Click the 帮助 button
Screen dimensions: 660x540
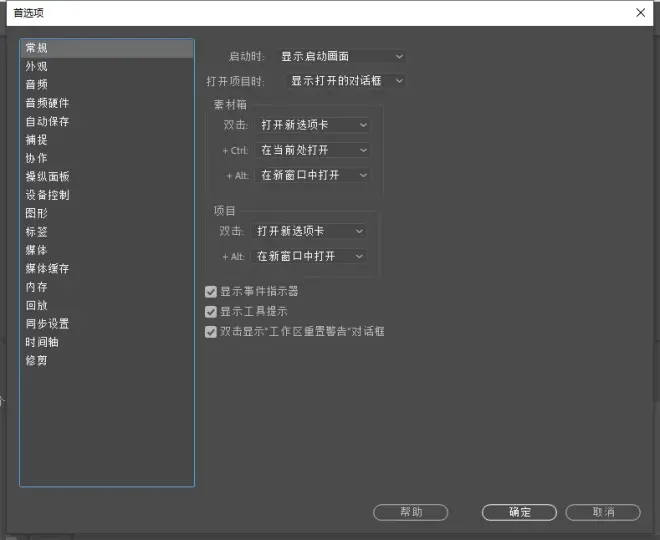pos(410,512)
